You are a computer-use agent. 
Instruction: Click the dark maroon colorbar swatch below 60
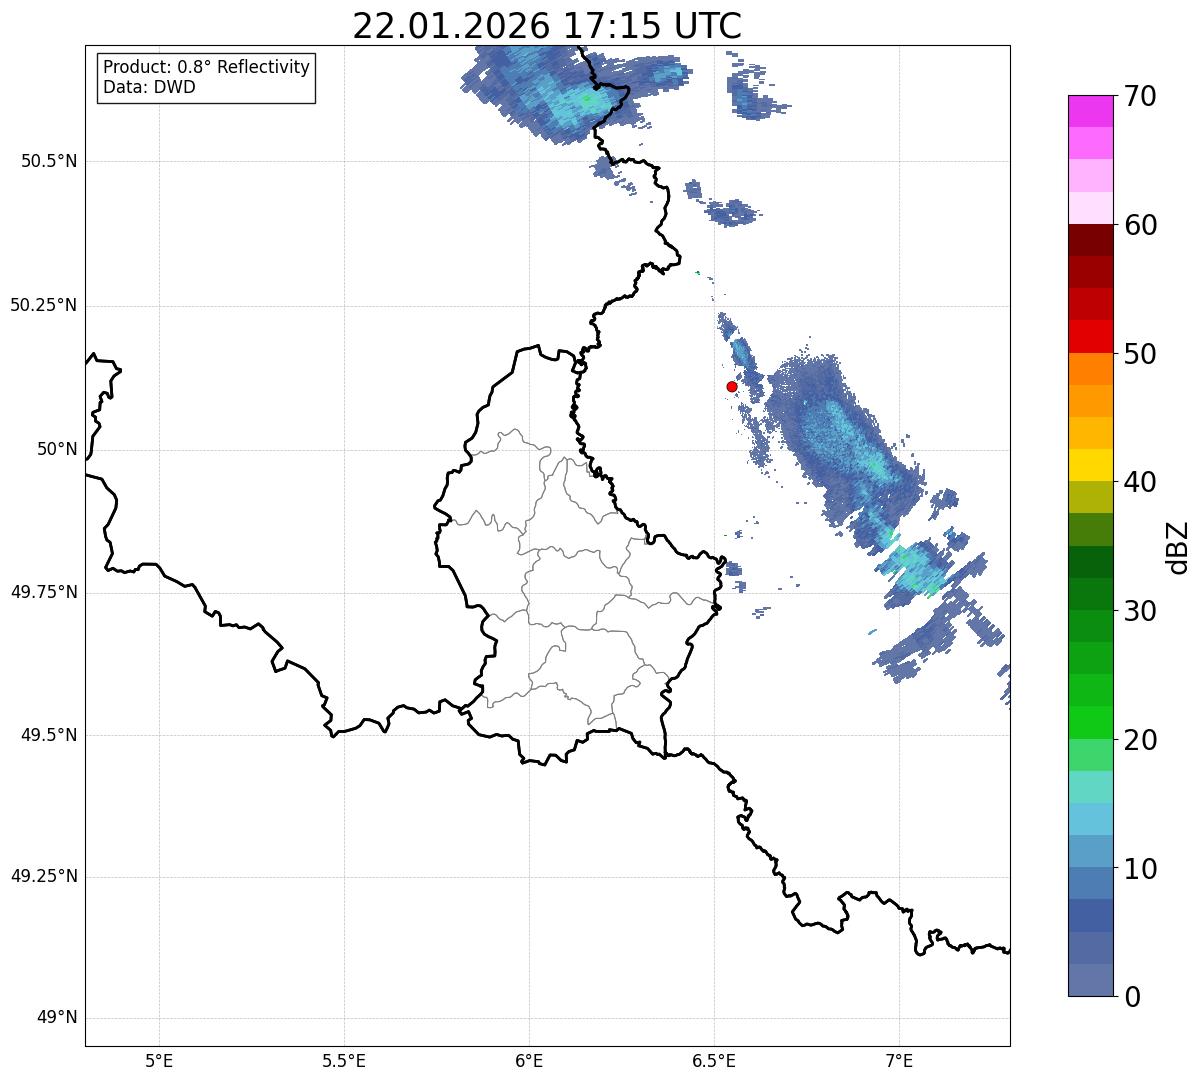(x=1090, y=240)
